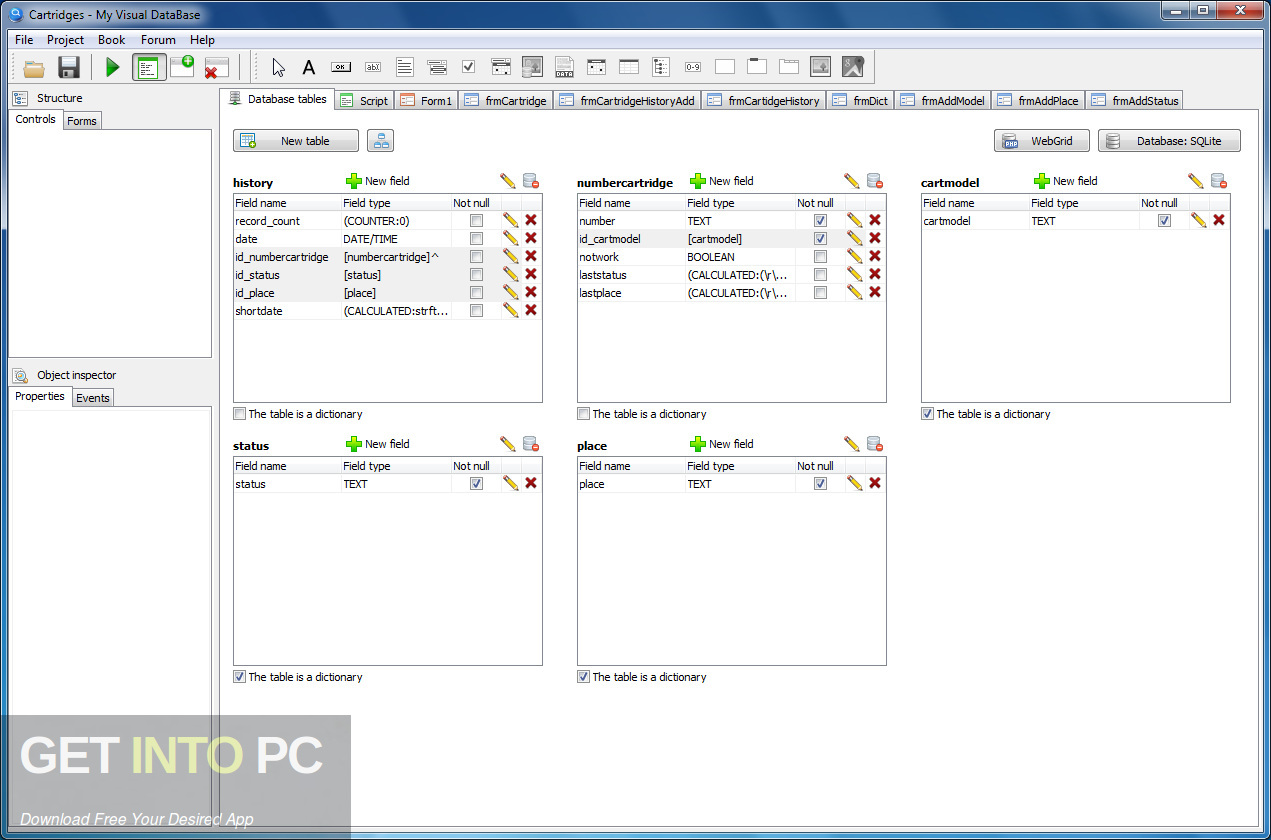
Task: Uncheck status 'The table is a dictionary'
Action: [239, 677]
